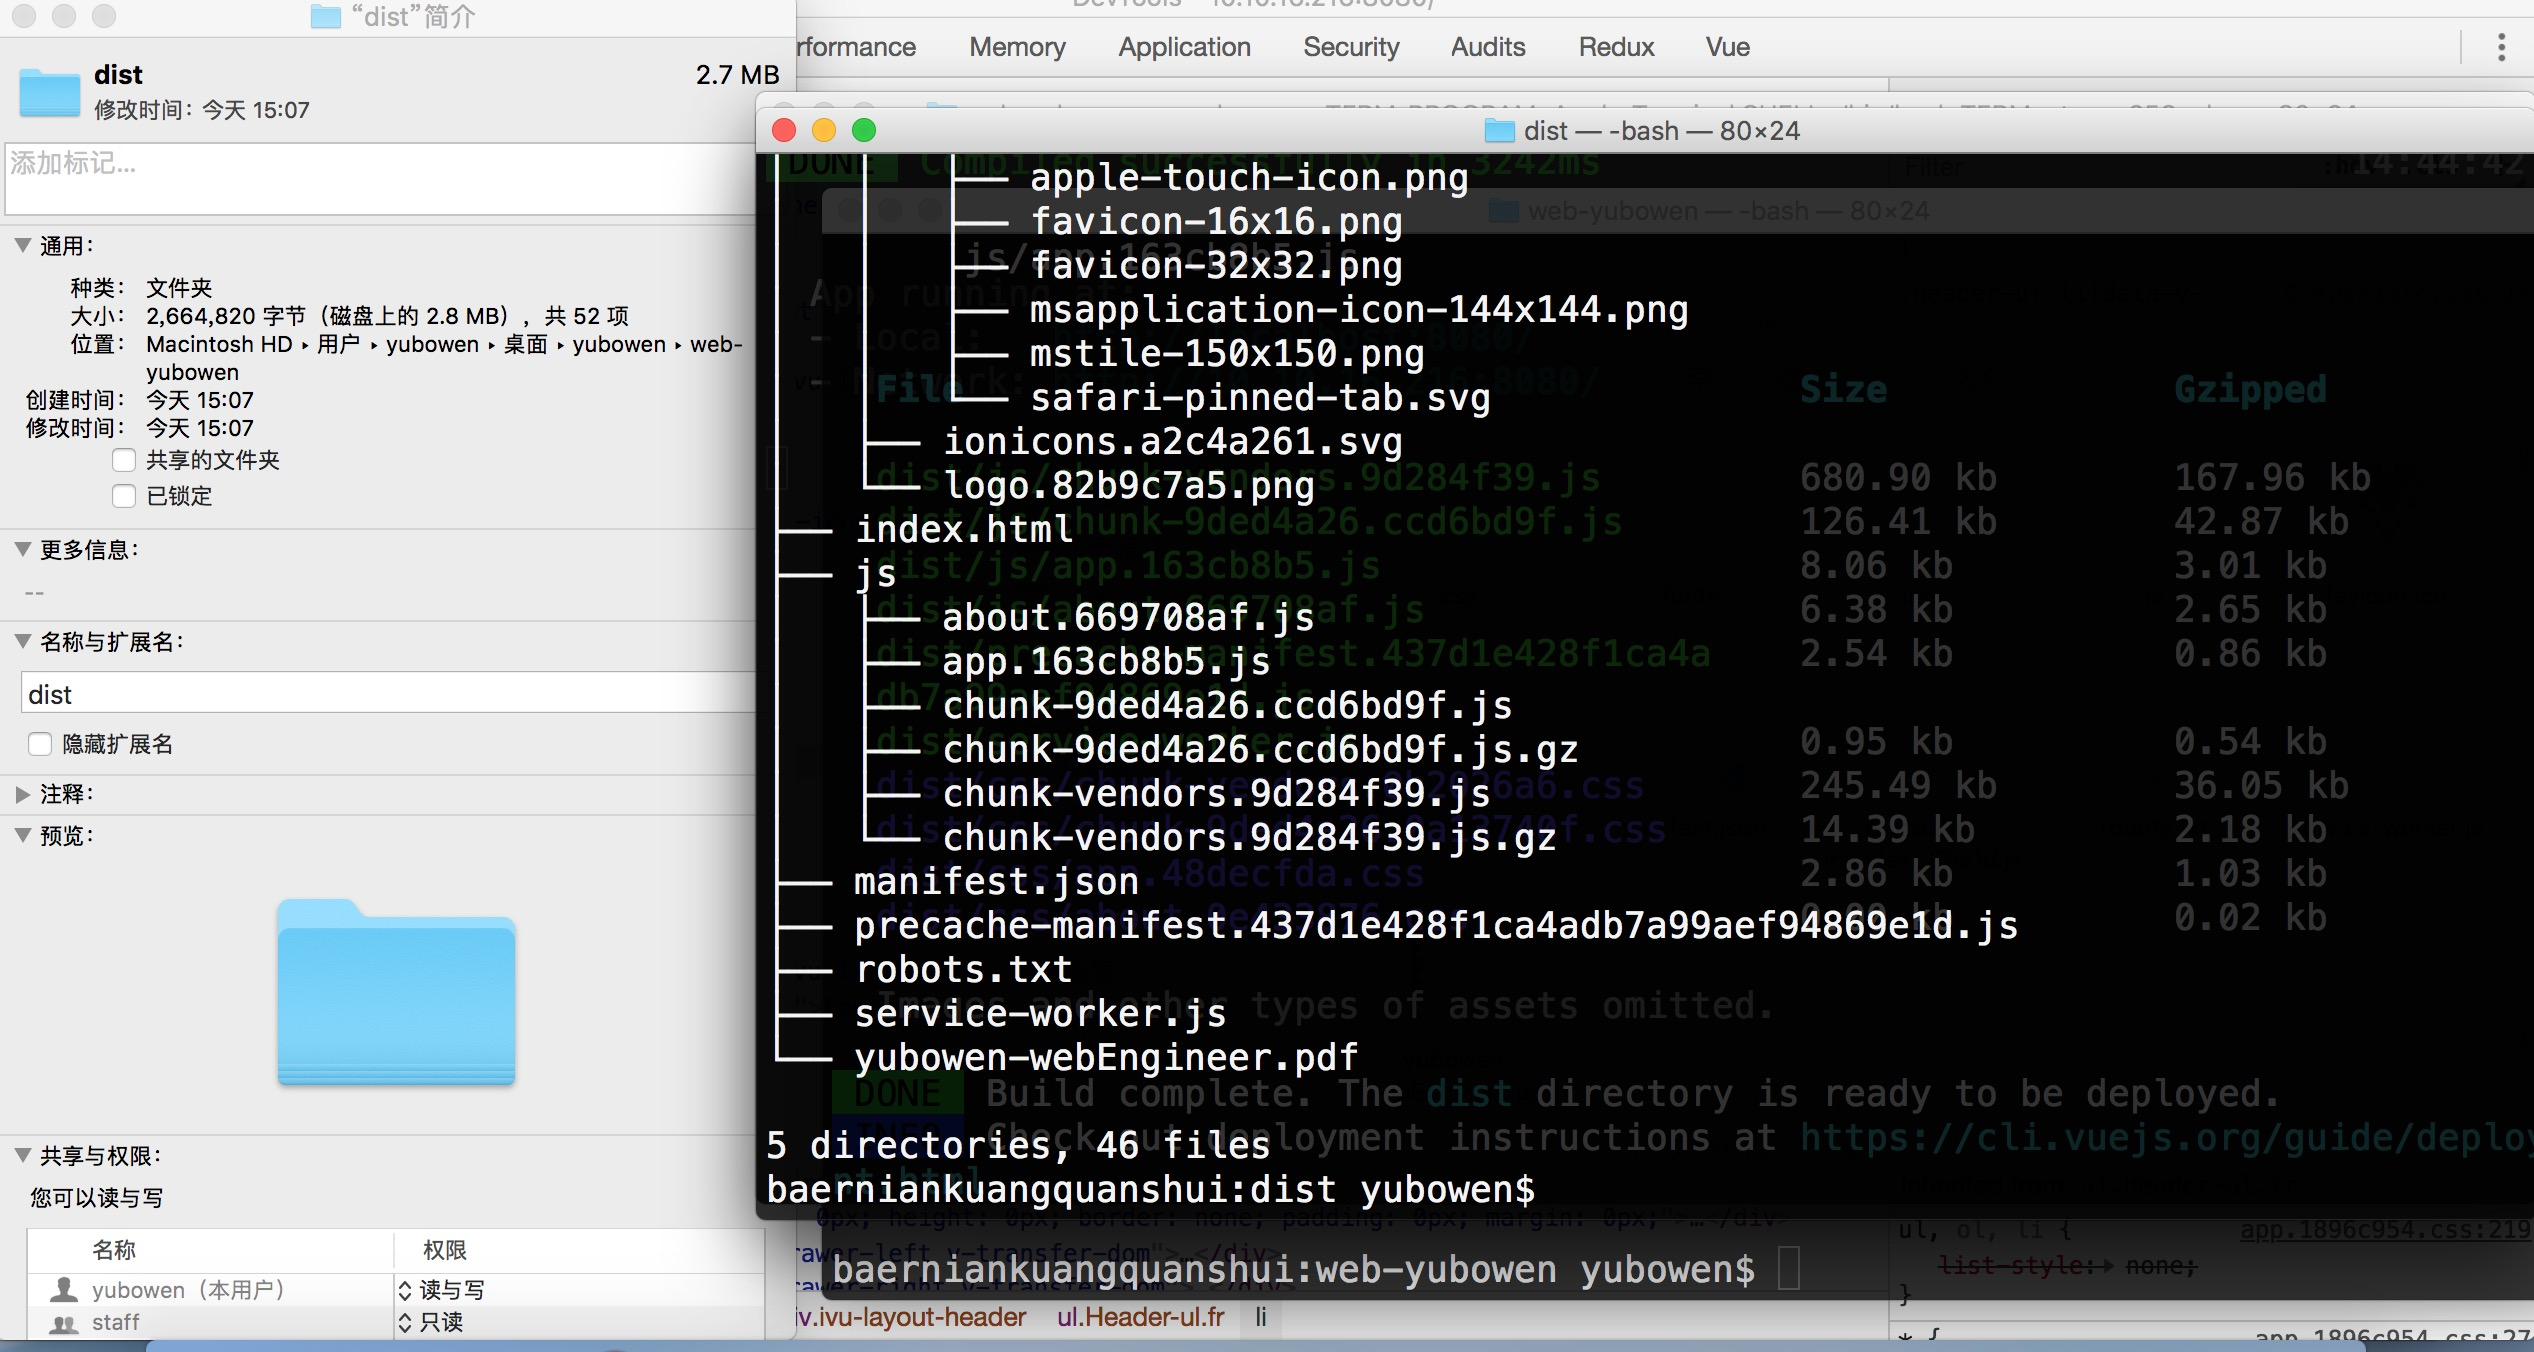Click yubowen user icon in permissions list
This screenshot has height=1352, width=2534.
[x=65, y=1290]
